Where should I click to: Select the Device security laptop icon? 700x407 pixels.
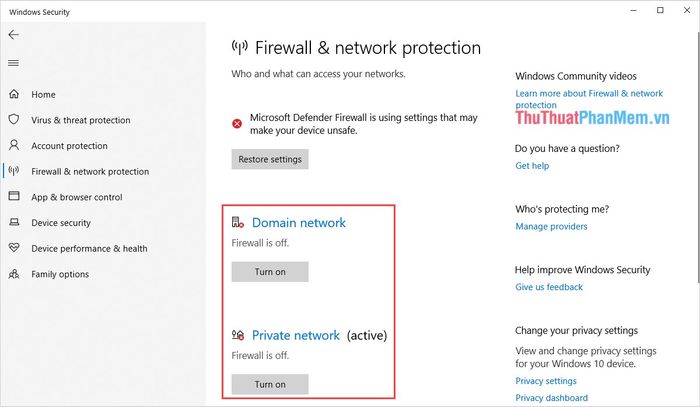click(14, 222)
